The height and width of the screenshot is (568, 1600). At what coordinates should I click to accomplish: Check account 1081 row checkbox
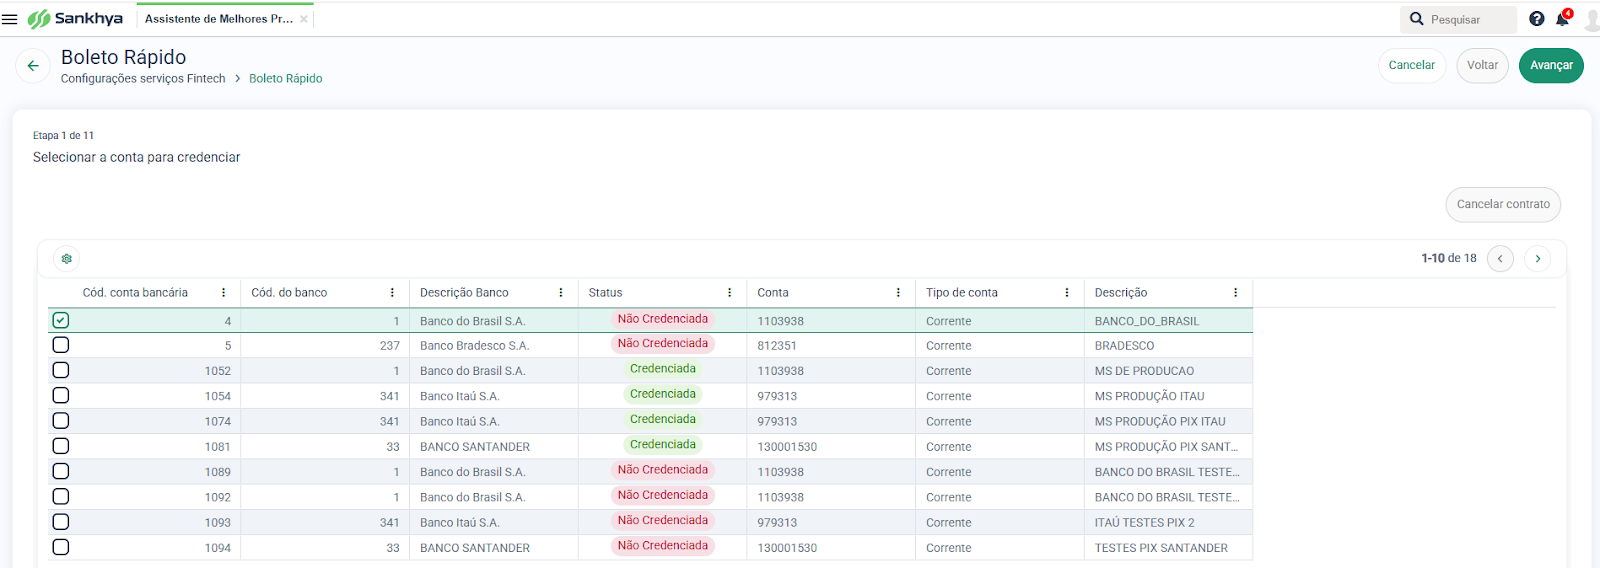(x=61, y=446)
